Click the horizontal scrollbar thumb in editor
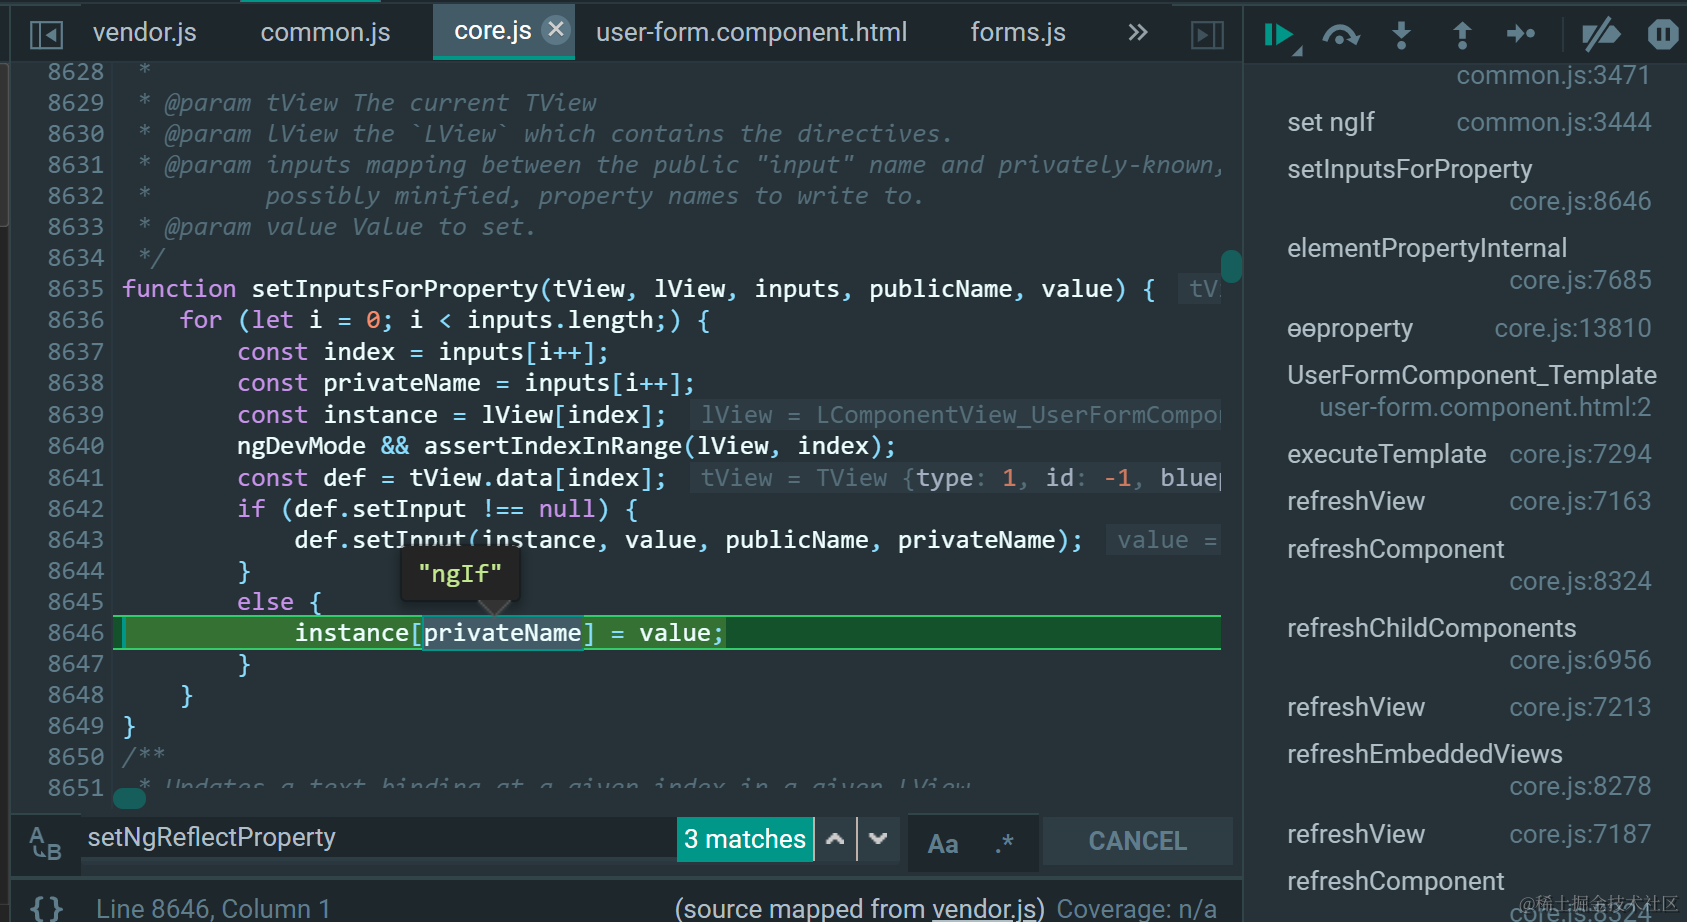1687x922 pixels. 130,798
